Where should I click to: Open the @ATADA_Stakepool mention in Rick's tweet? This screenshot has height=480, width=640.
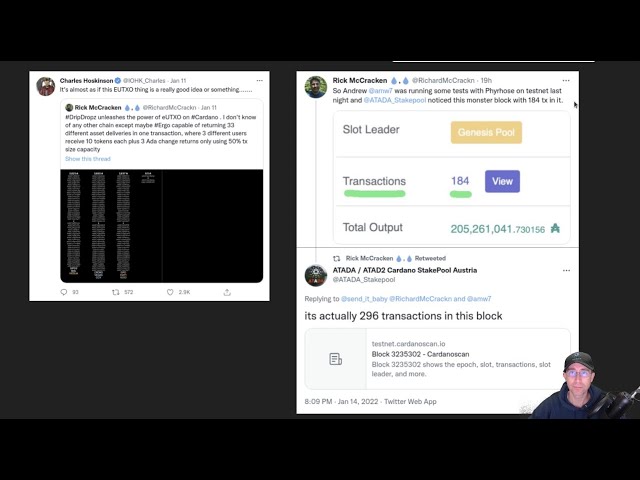coord(395,100)
